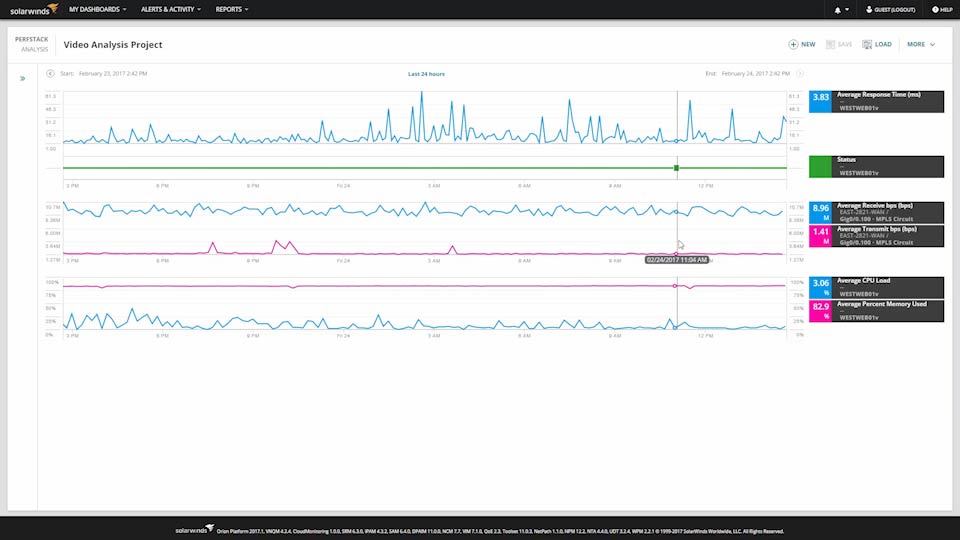Open the My Dashboards menu
This screenshot has width=960, height=540.
coord(97,9)
